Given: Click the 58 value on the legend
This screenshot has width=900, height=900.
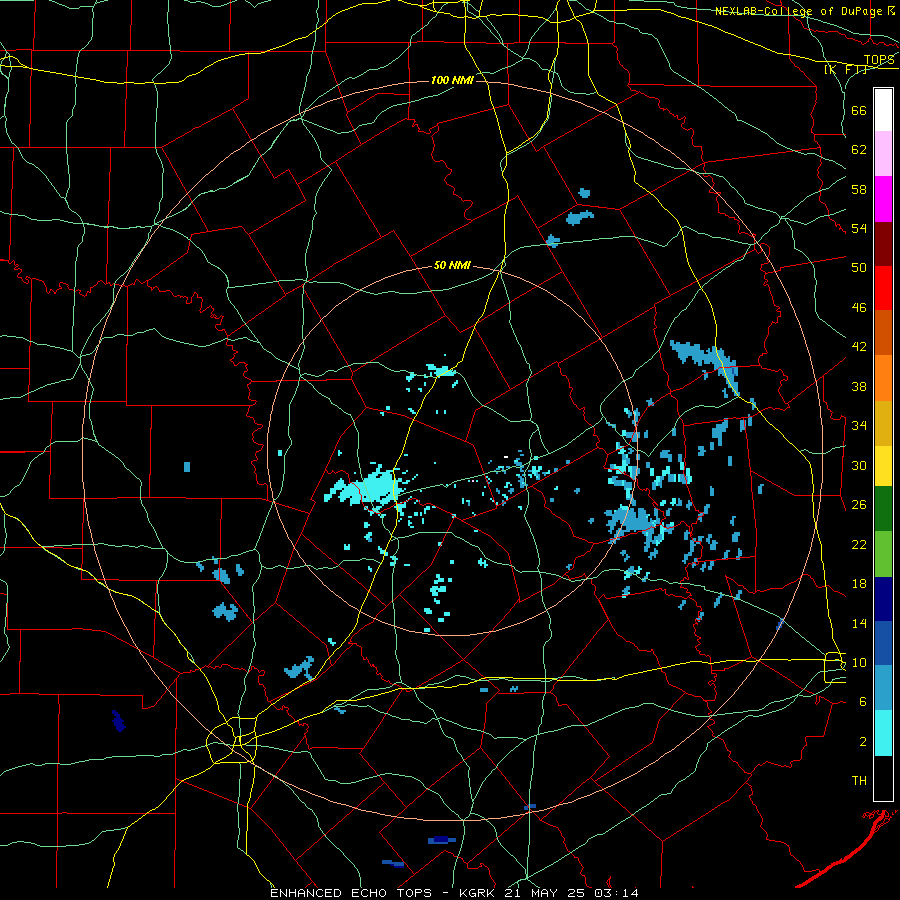Looking at the screenshot, I should (859, 189).
